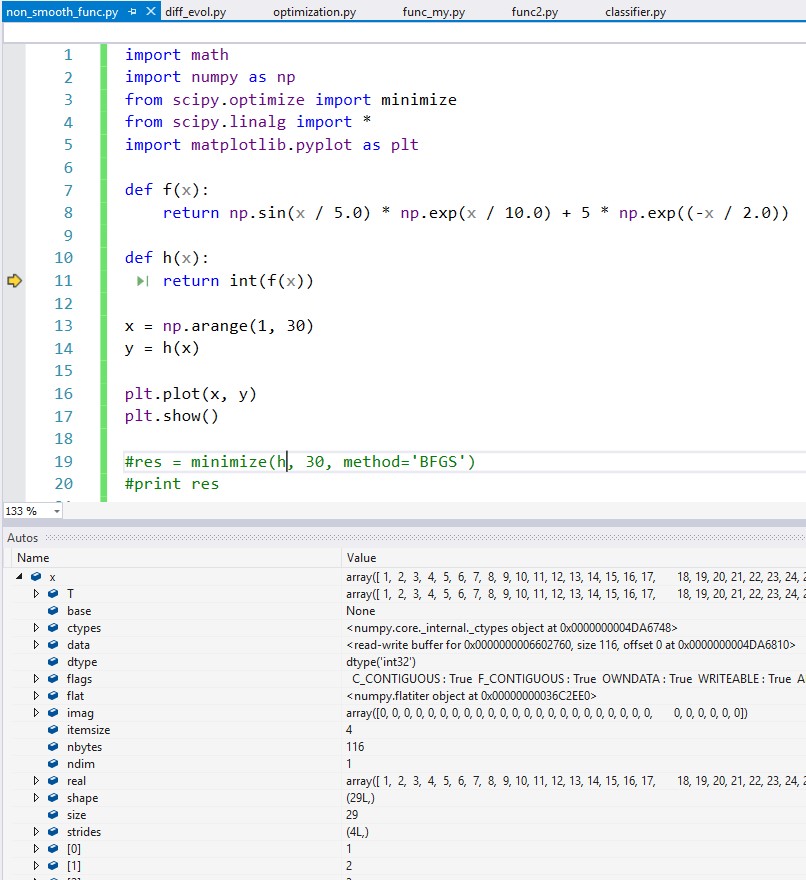This screenshot has height=880, width=806.
Task: Click the icon beside the ndim row
Action: [x=53, y=763]
